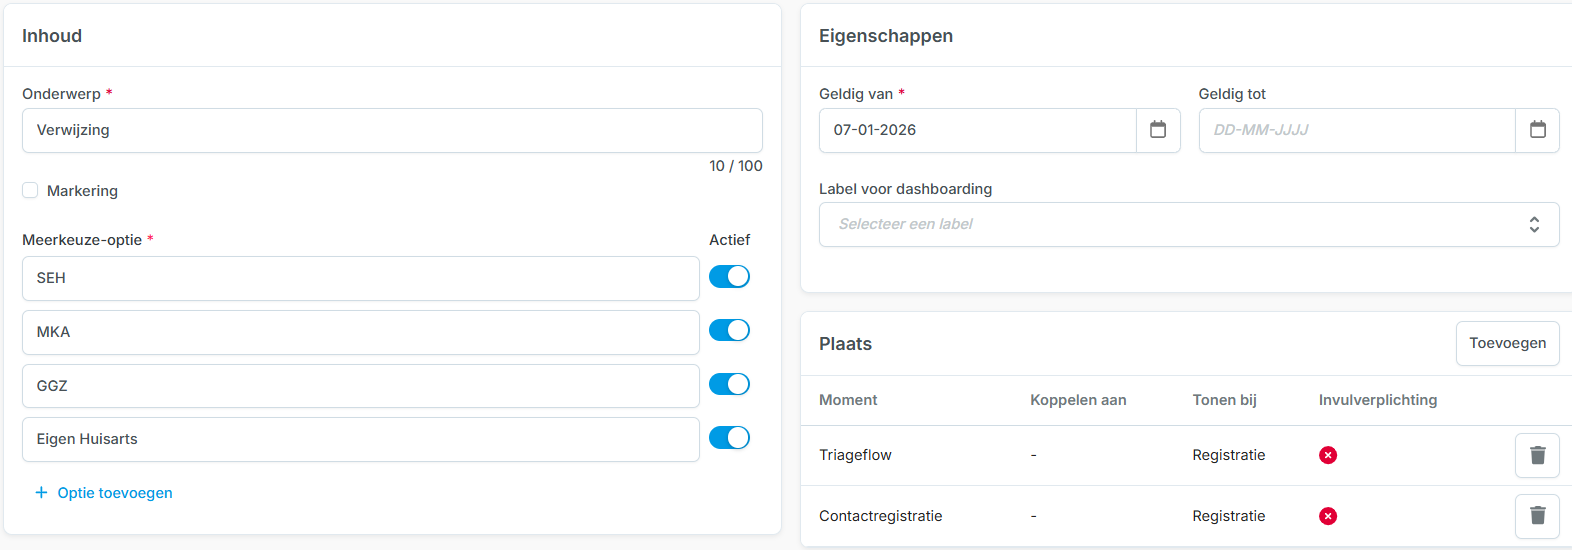Delete the Contactregistratie row

1537,516
